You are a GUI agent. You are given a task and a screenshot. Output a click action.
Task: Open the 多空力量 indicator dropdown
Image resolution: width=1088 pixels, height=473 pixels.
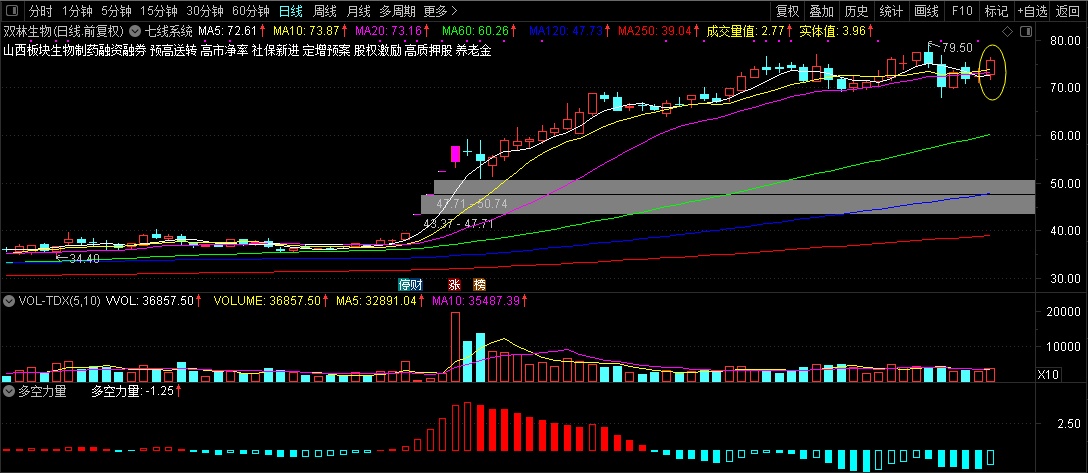coord(9,392)
